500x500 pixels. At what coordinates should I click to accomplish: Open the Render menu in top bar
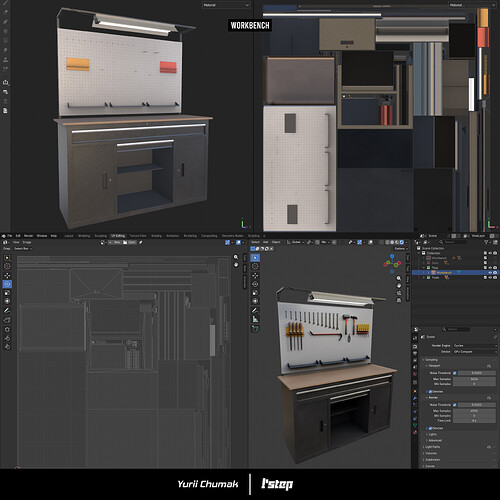[x=29, y=236]
